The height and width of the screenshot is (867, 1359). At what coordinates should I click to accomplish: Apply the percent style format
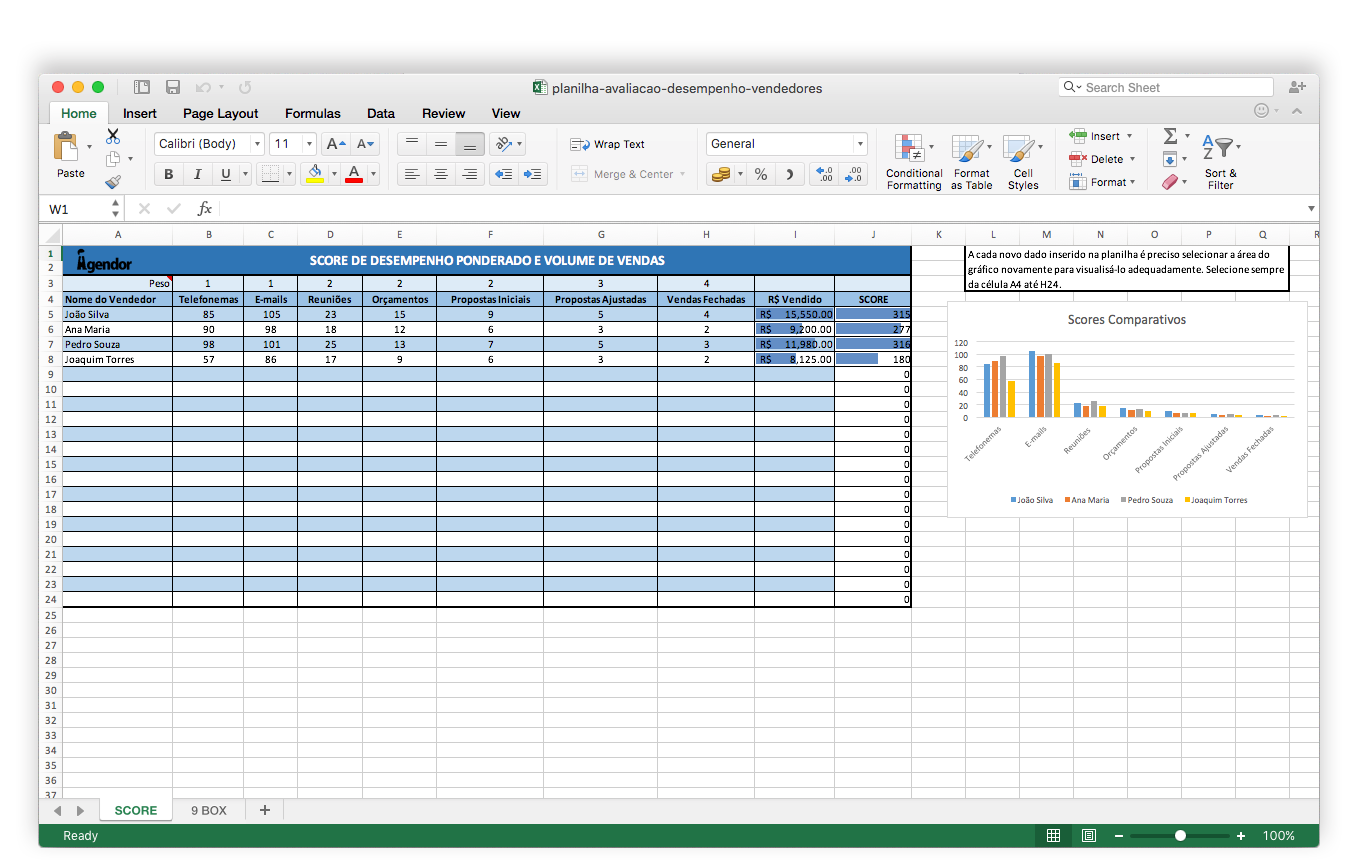[x=761, y=174]
